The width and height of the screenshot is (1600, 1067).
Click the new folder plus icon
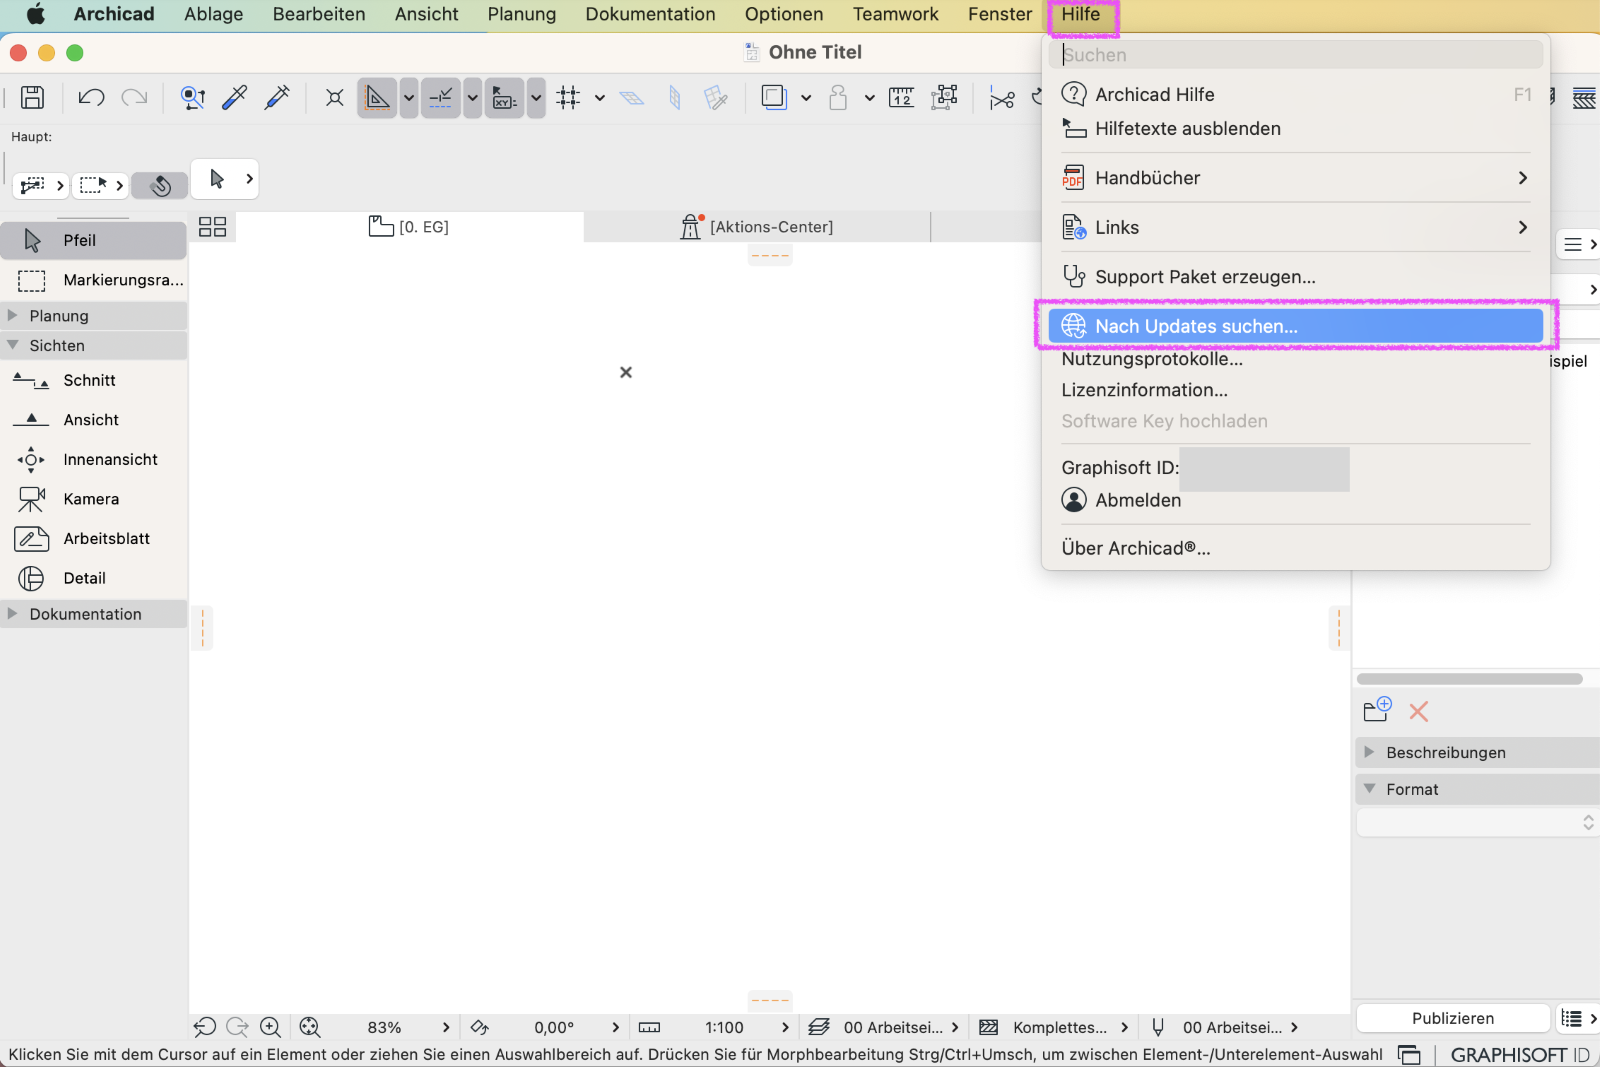click(x=1377, y=710)
